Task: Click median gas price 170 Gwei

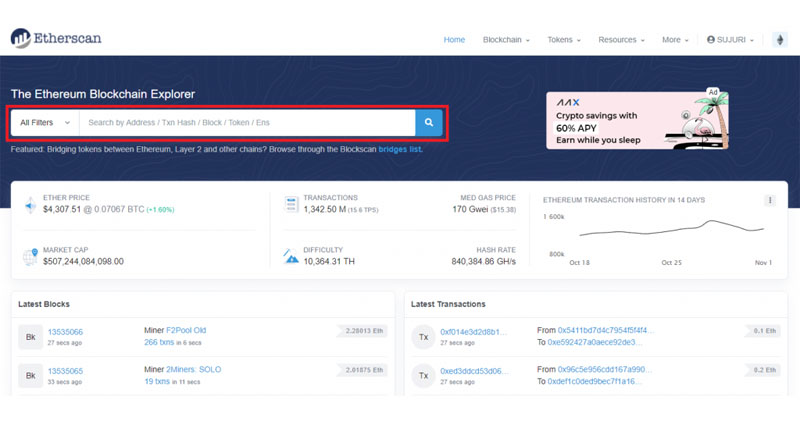Action: (470, 209)
